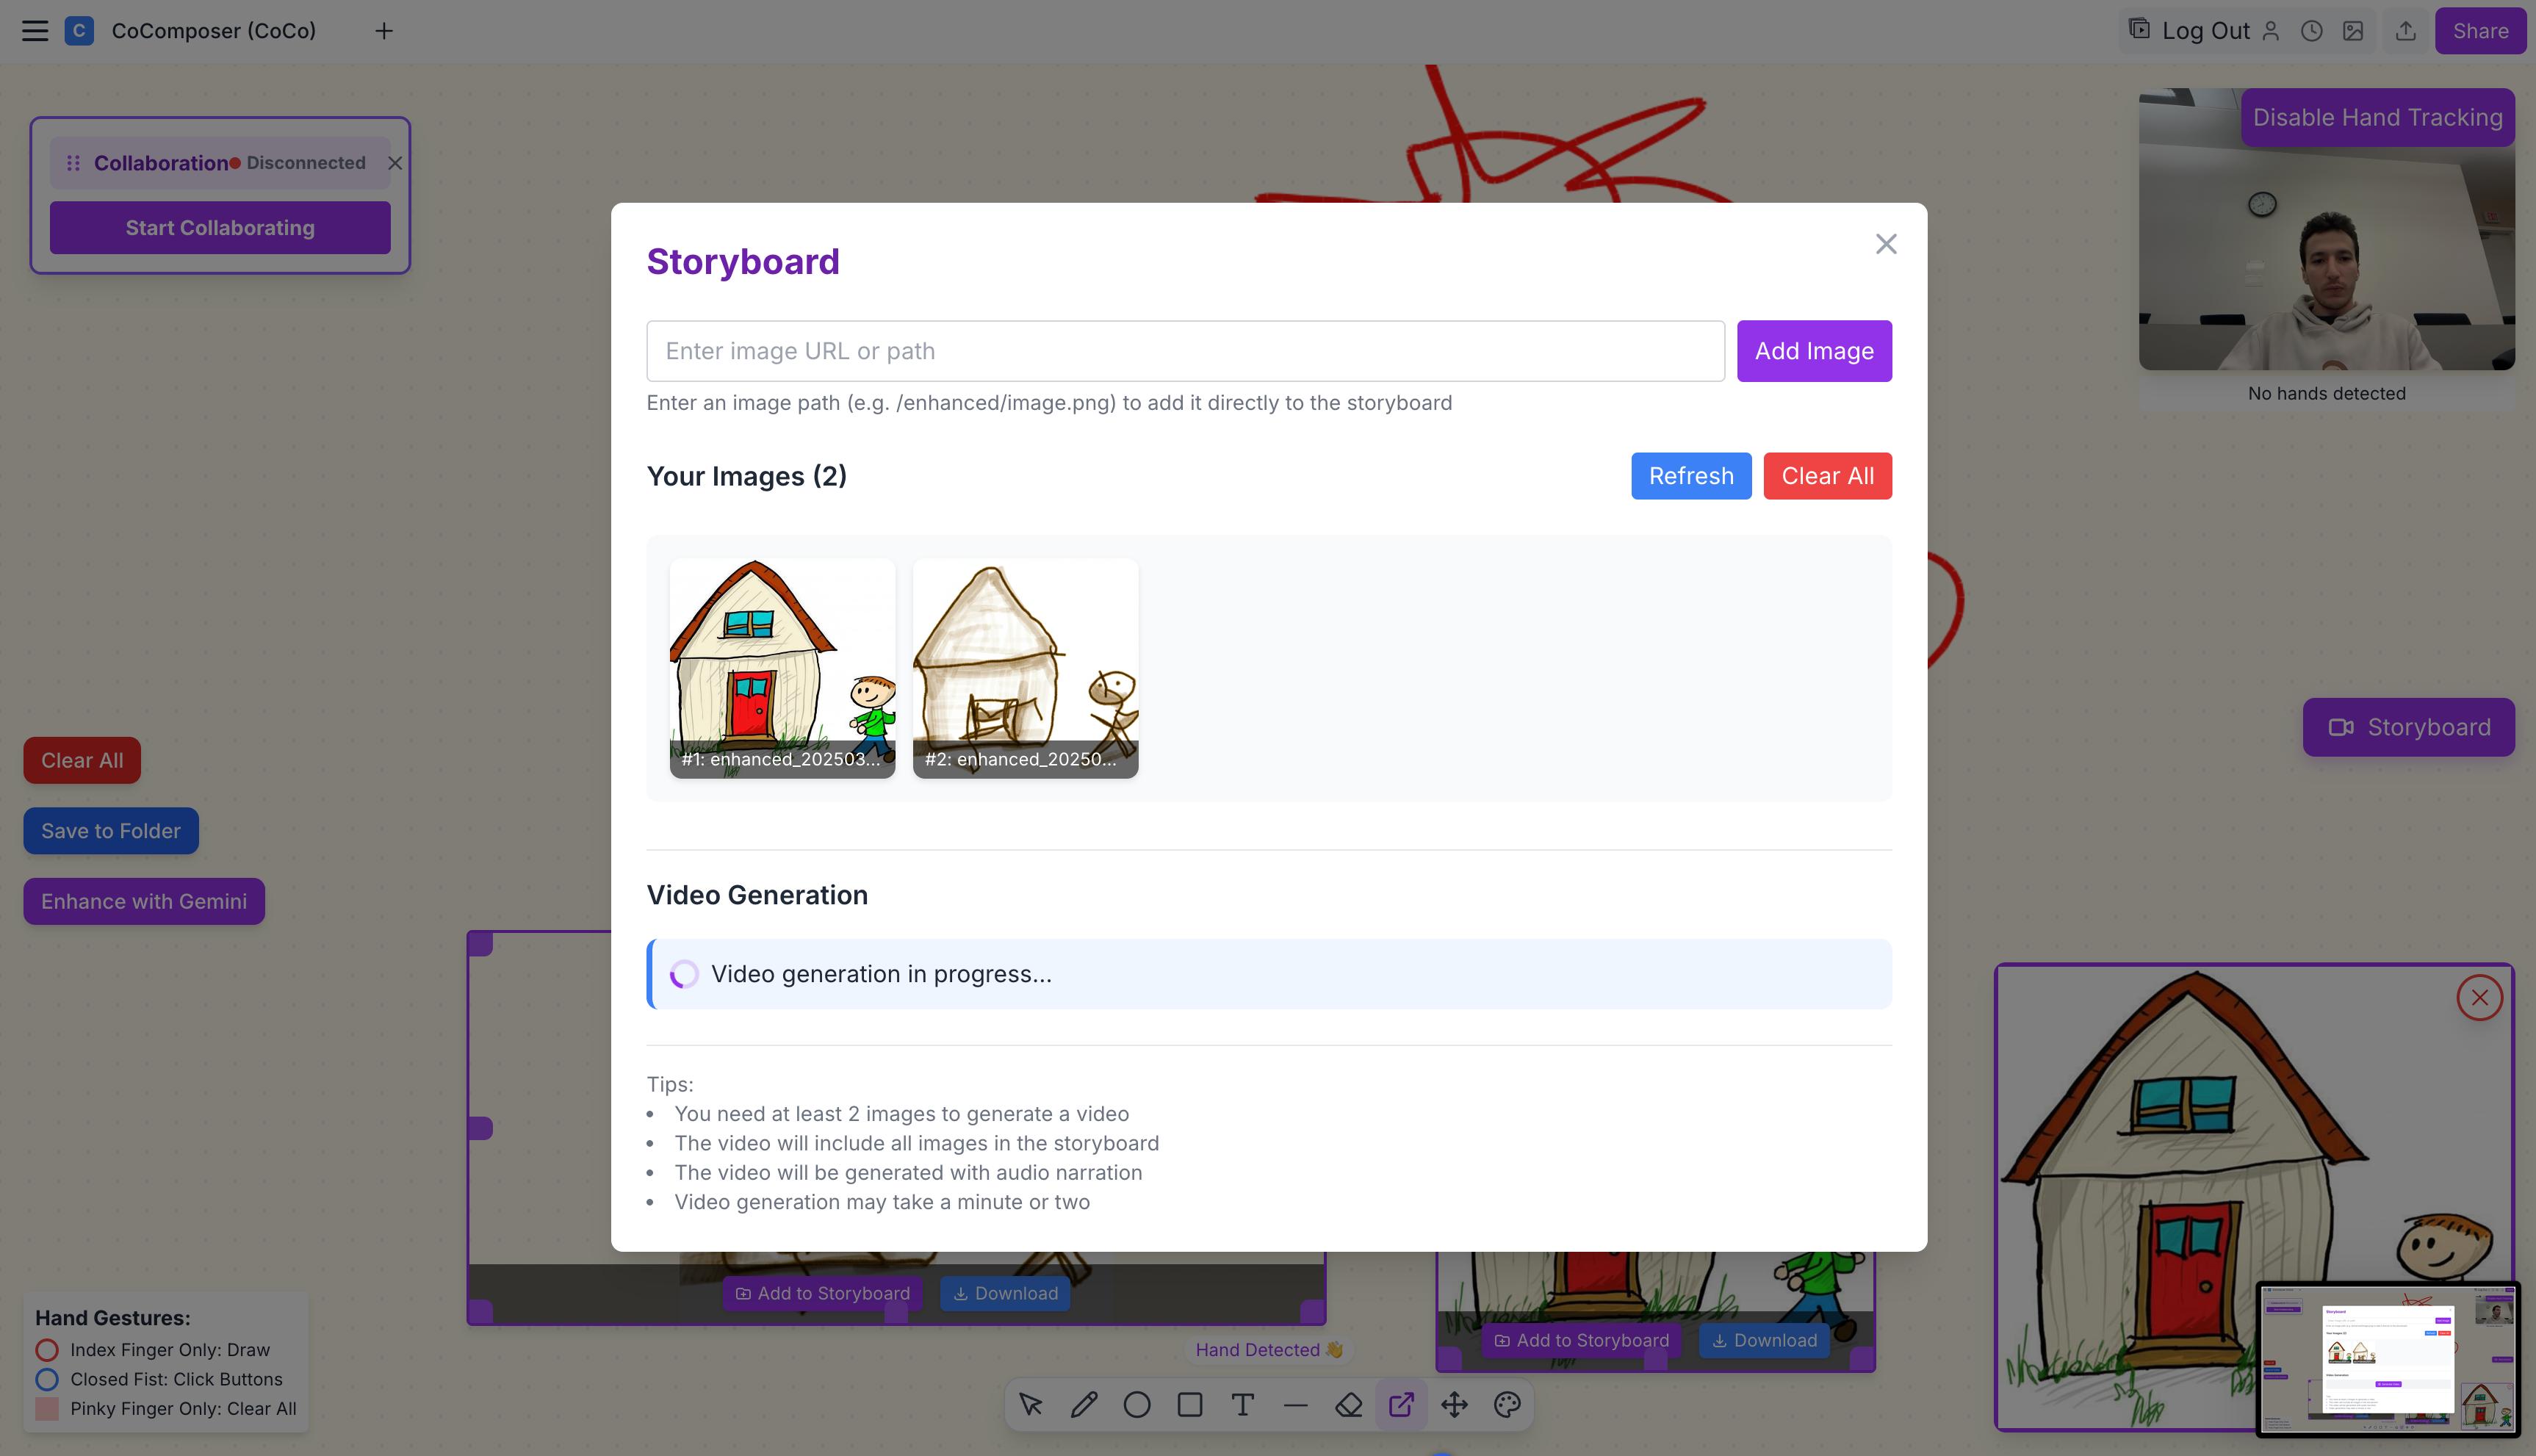Screen dimensions: 2536x1456
Task: Open the hamburger menu
Action: tap(35, 31)
